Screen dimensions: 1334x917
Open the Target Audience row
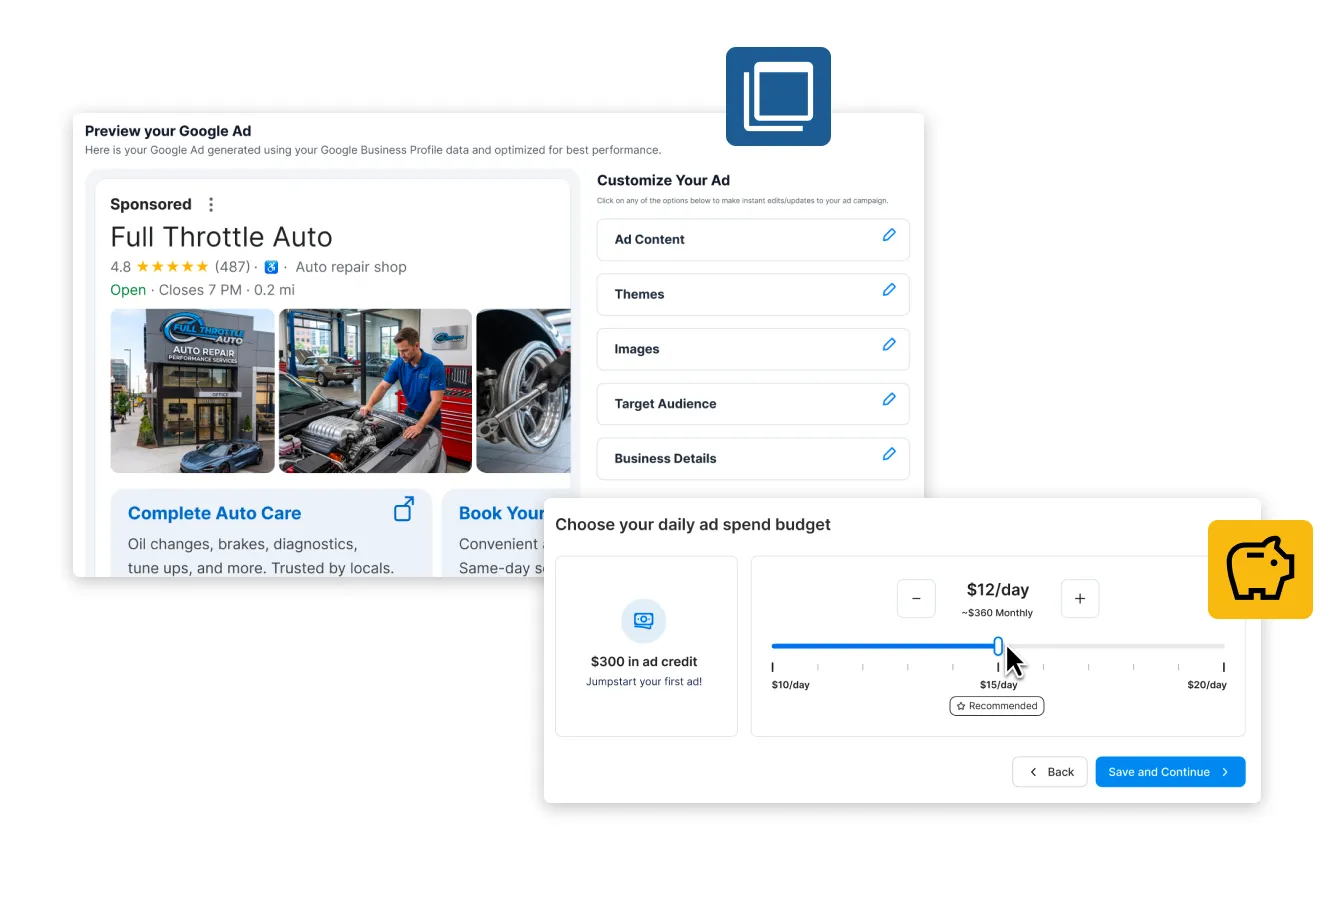click(753, 404)
